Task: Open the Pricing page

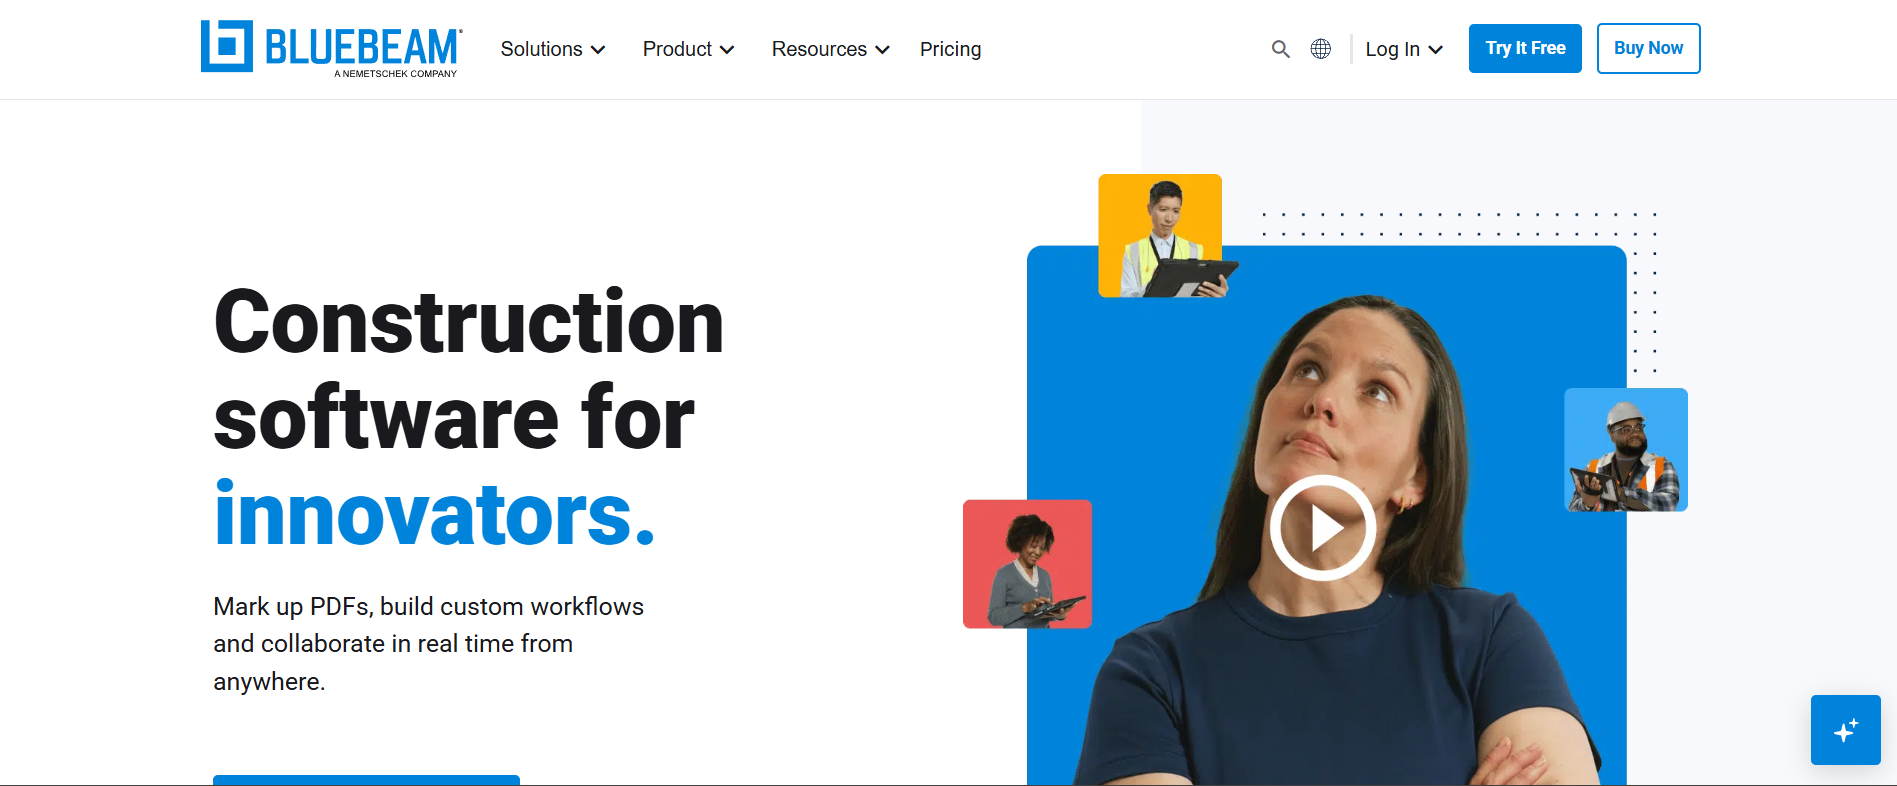Action: click(950, 49)
